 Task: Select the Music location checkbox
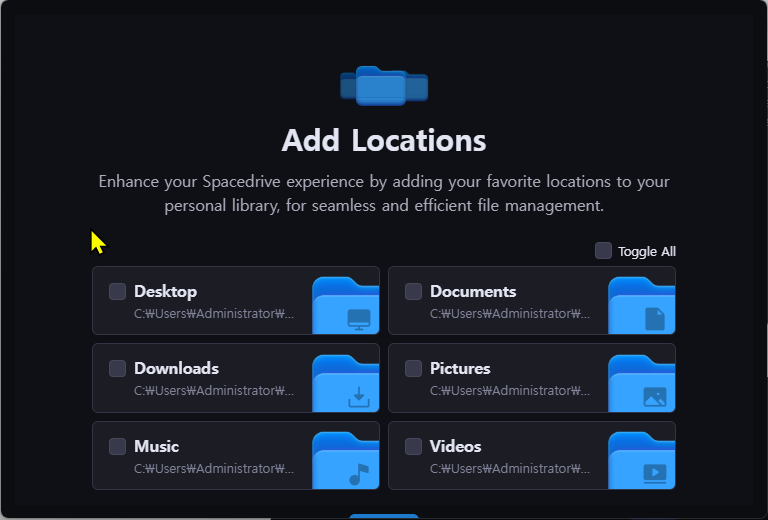click(x=118, y=446)
